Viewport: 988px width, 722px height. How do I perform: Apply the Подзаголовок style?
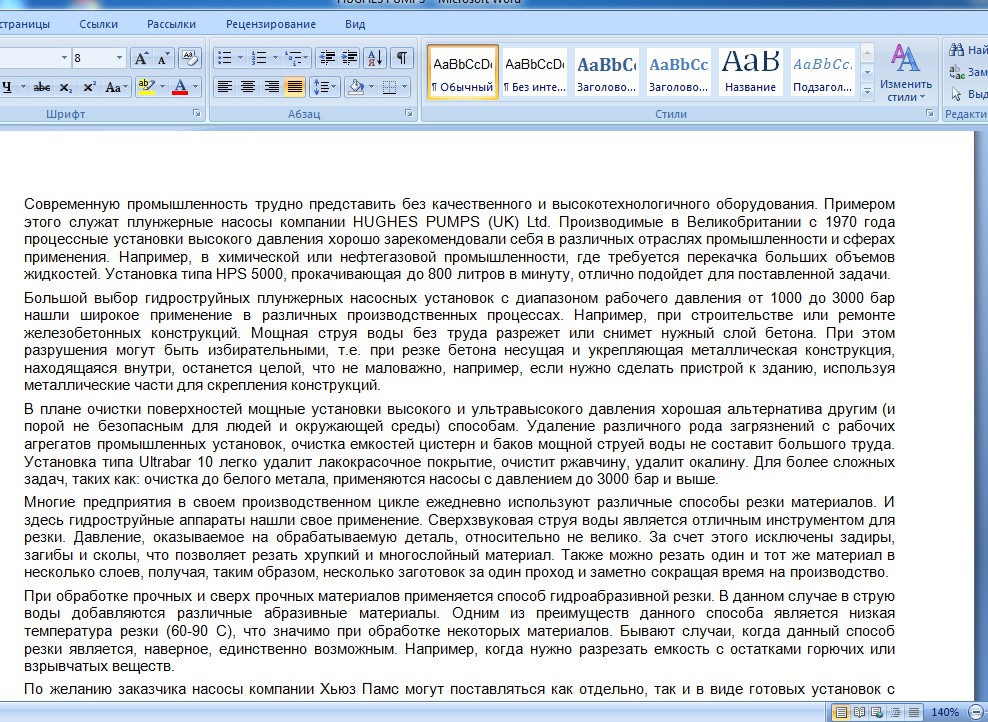coord(822,72)
